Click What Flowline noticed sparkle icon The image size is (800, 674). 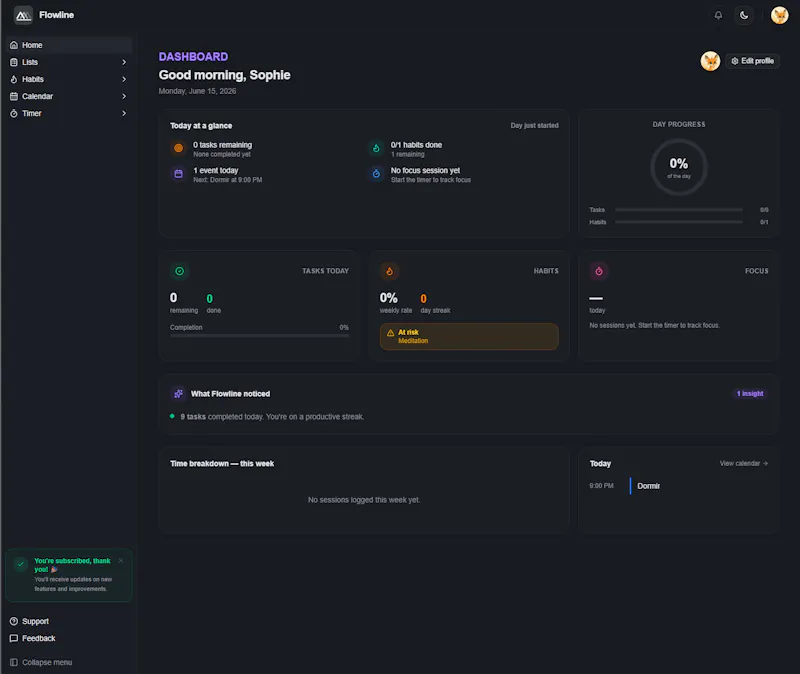point(178,394)
